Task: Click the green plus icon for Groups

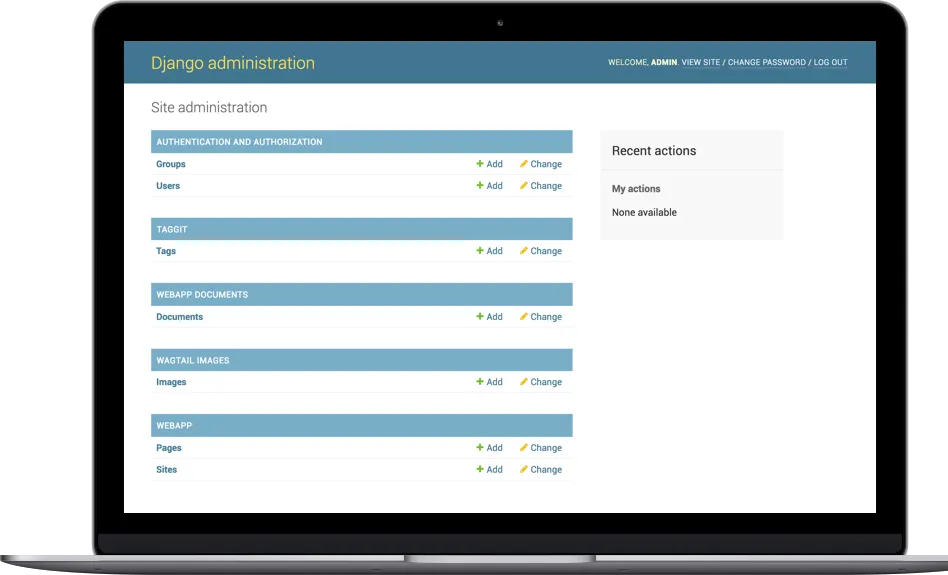Action: 480,164
